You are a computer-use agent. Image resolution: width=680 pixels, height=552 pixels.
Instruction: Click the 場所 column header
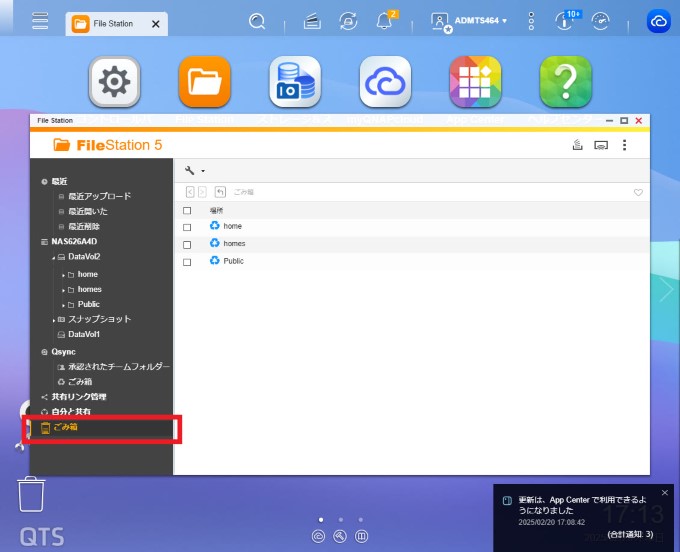click(216, 210)
